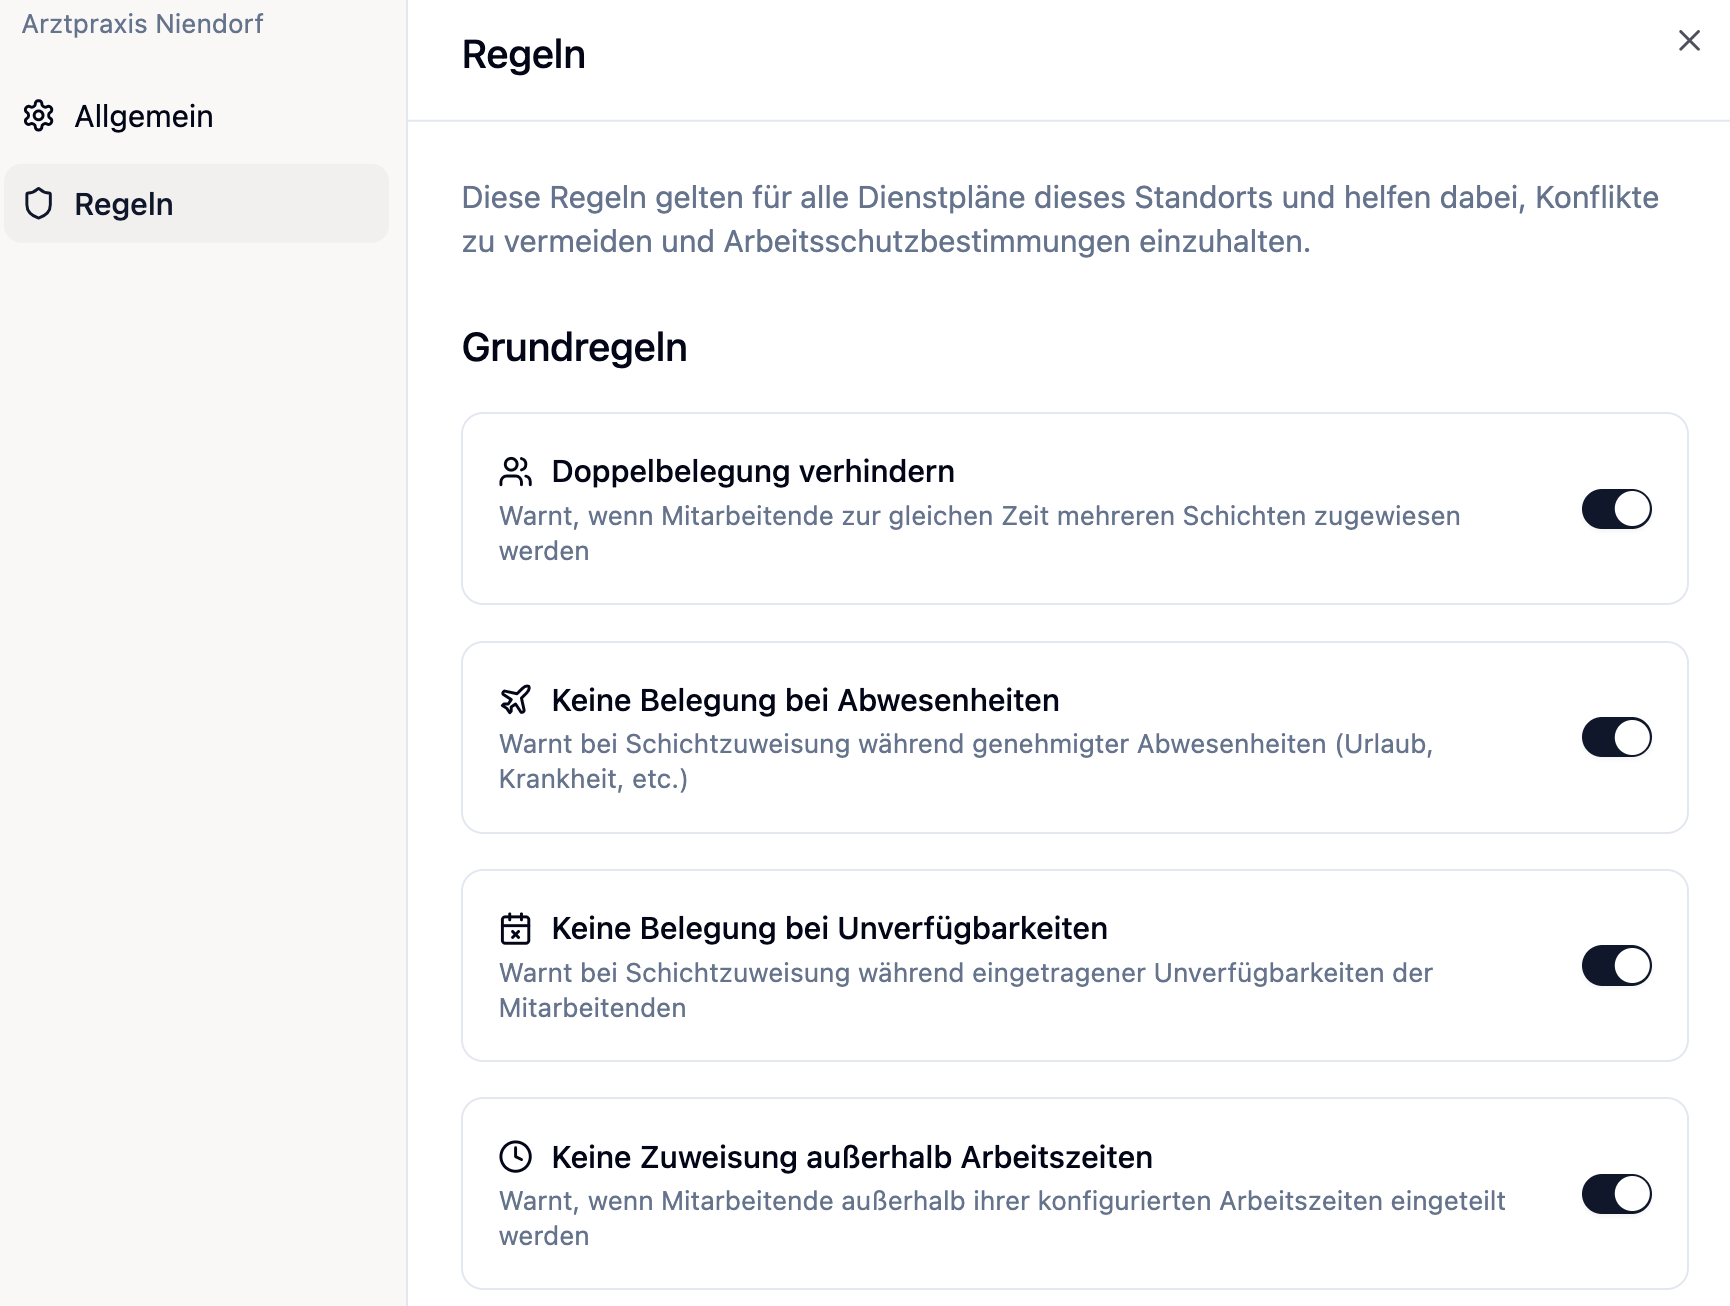This screenshot has width=1730, height=1306.
Task: Click the gear icon next to Allgemein
Action: [x=39, y=116]
